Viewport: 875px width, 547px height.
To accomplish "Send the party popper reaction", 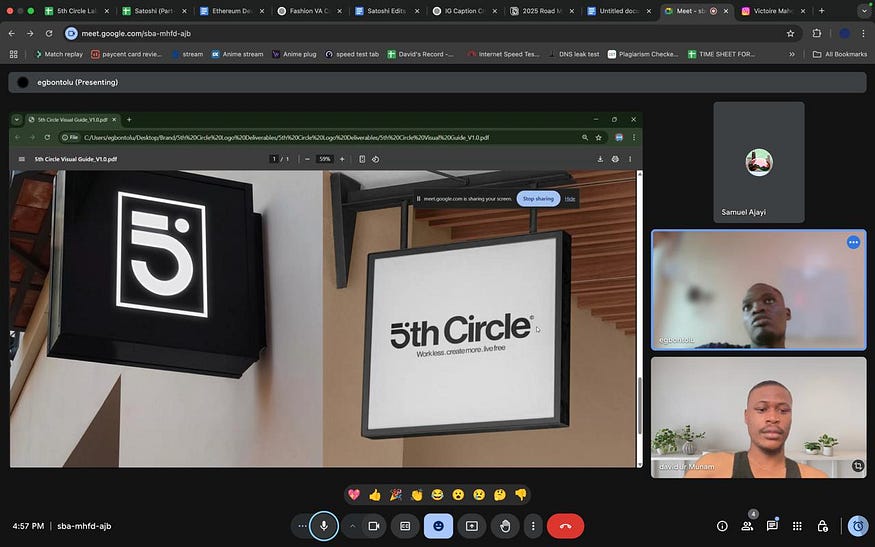I will pyautogui.click(x=396, y=495).
